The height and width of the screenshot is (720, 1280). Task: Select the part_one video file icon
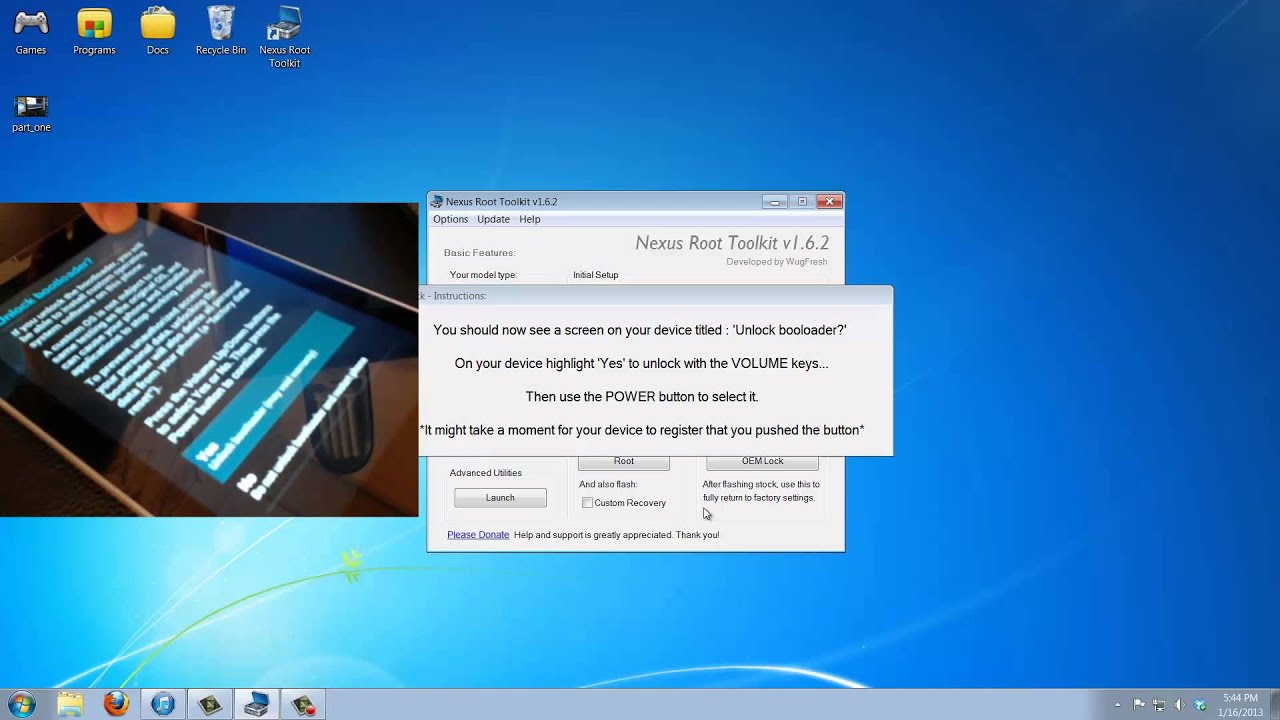[31, 114]
